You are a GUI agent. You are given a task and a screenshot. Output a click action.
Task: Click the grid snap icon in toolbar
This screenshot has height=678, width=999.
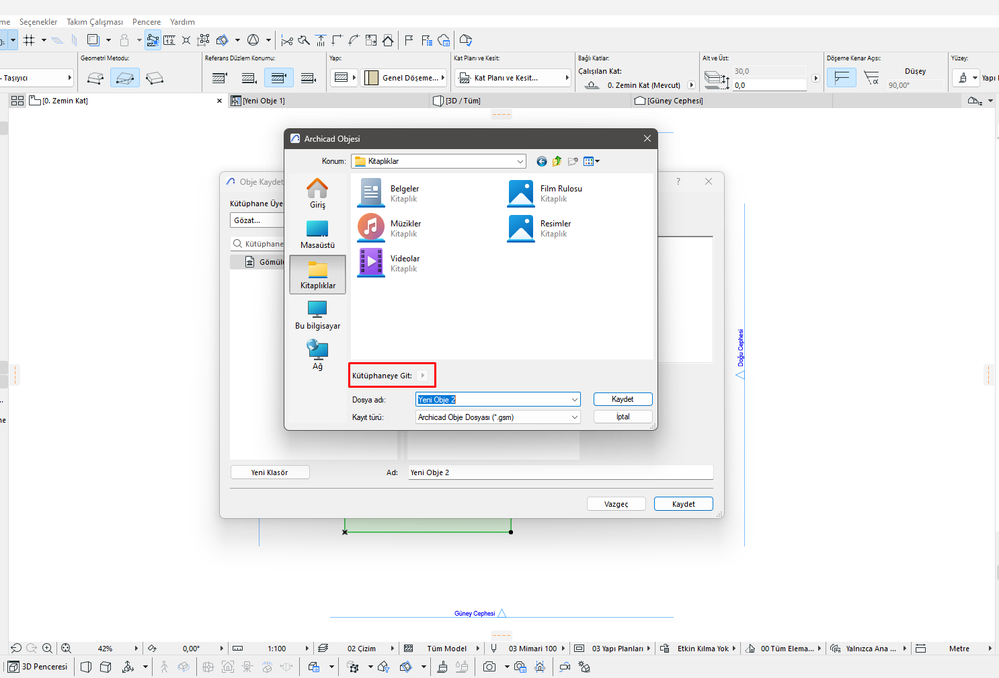pos(29,40)
